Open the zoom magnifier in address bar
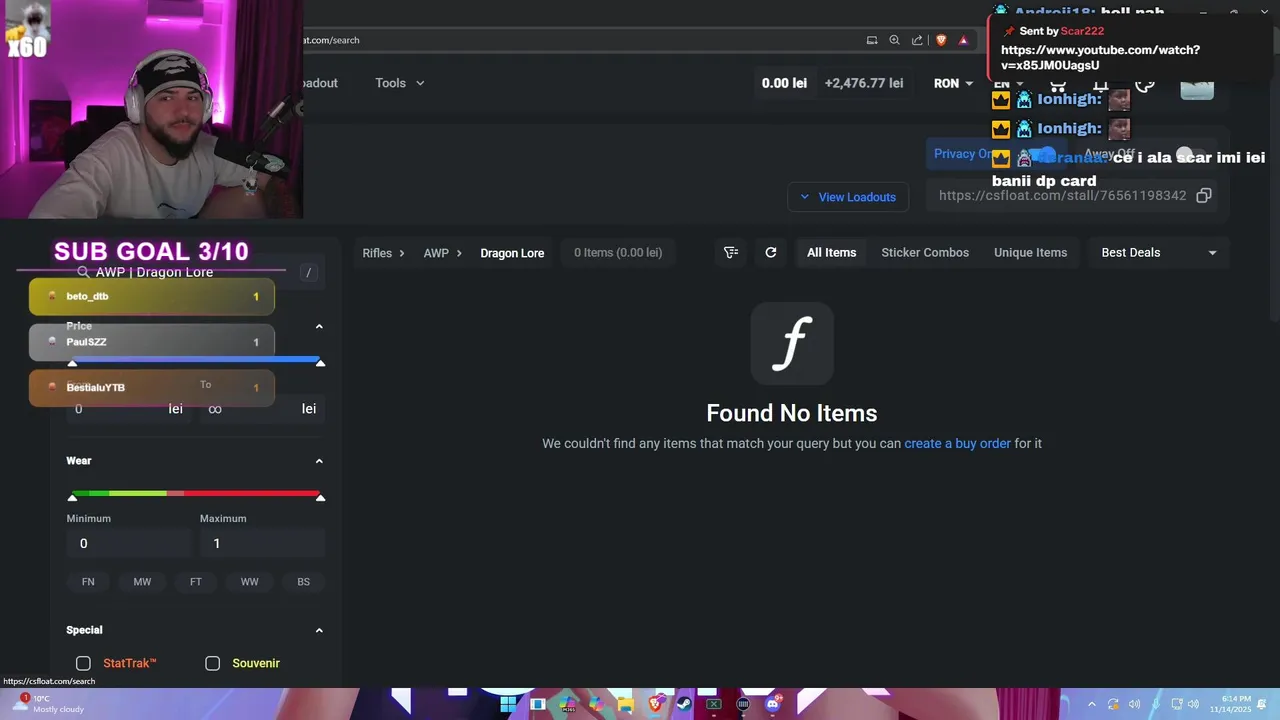Viewport: 1280px width, 720px height. 894,40
